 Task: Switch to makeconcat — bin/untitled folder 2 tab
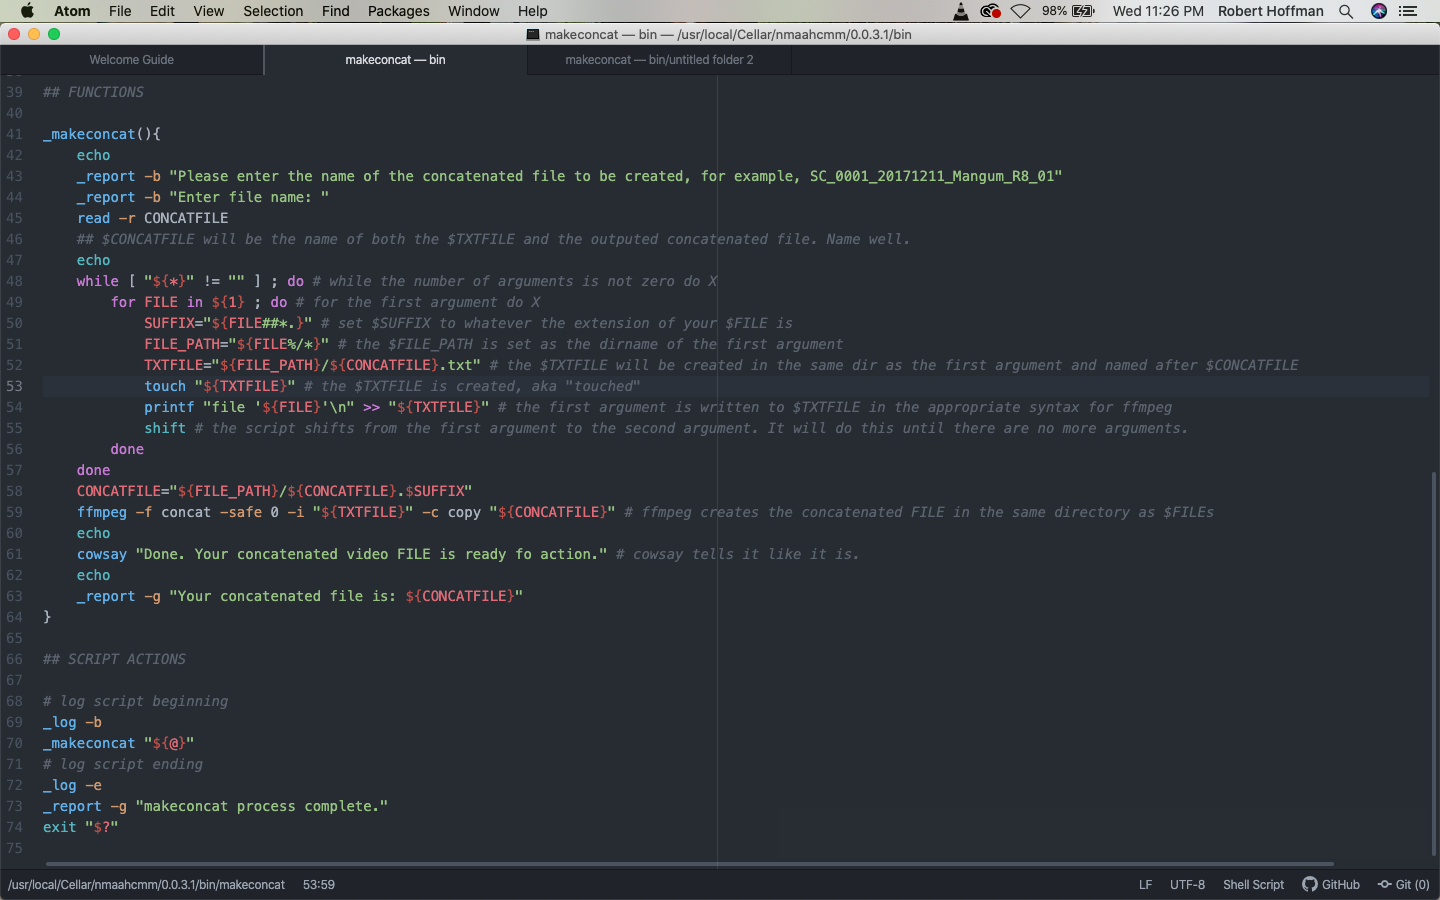click(x=659, y=60)
